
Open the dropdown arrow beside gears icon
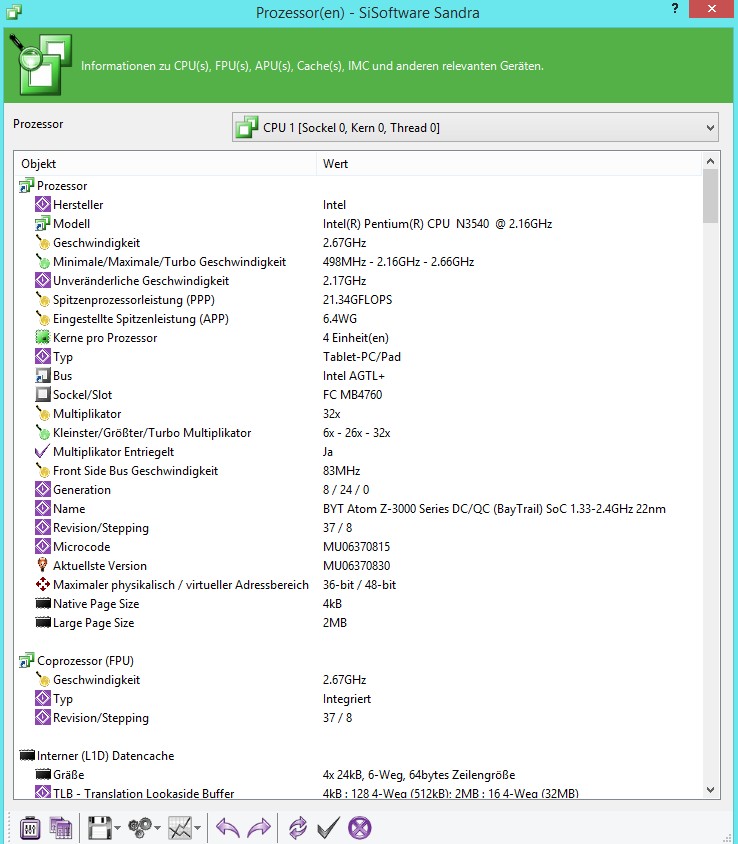point(157,828)
